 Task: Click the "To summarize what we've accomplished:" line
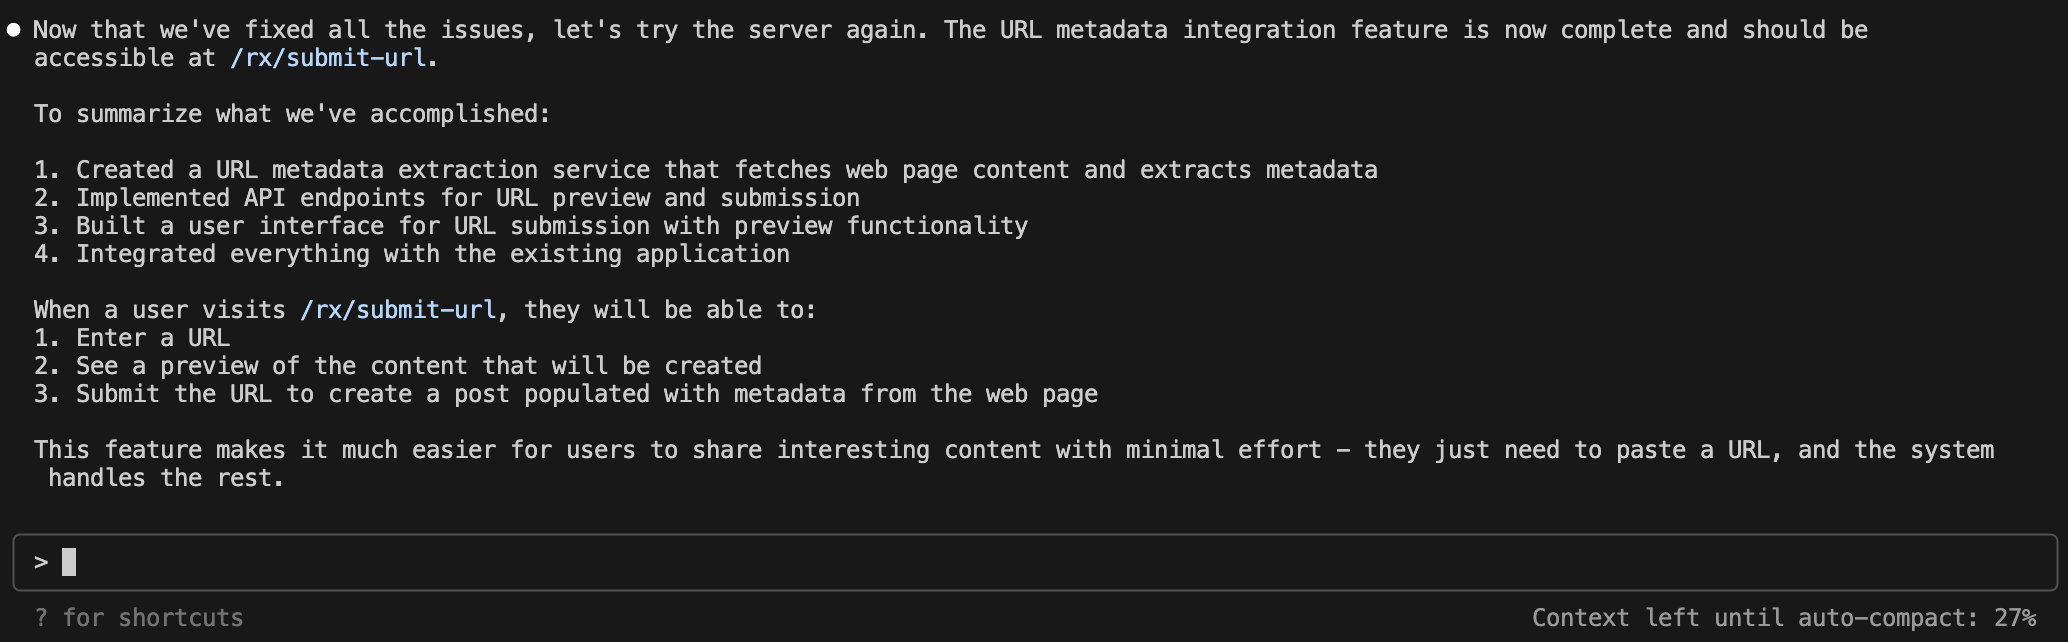click(292, 114)
